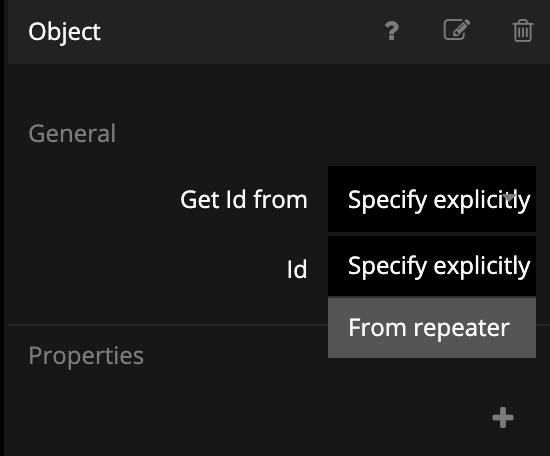
Task: Pick the highlighted From repeater entry
Action: click(432, 328)
